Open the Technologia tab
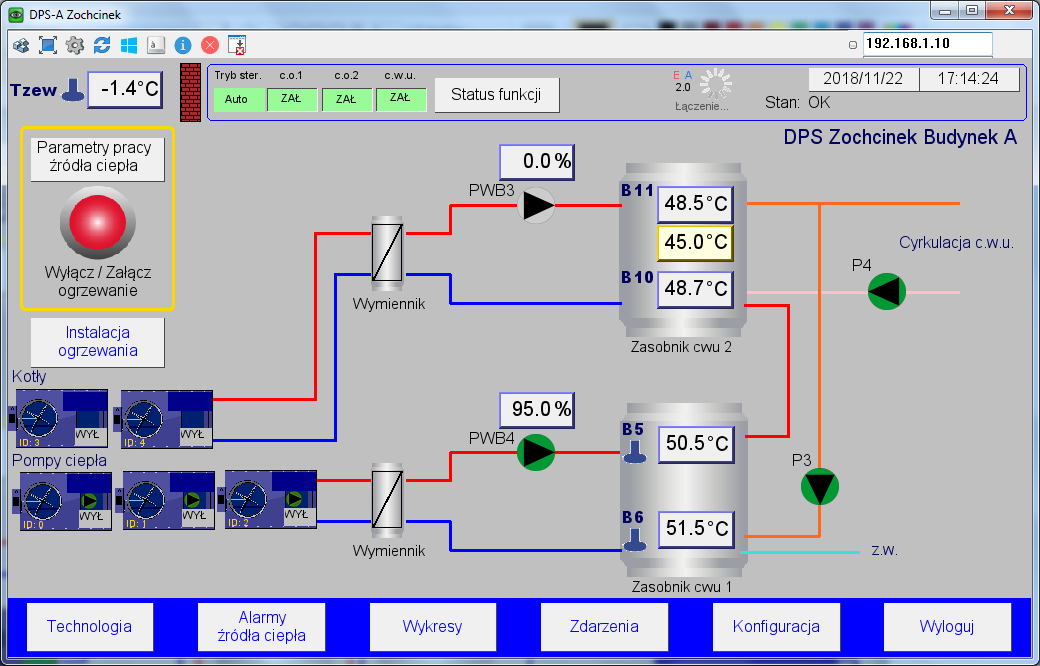Image resolution: width=1040 pixels, height=666 pixels. 90,627
